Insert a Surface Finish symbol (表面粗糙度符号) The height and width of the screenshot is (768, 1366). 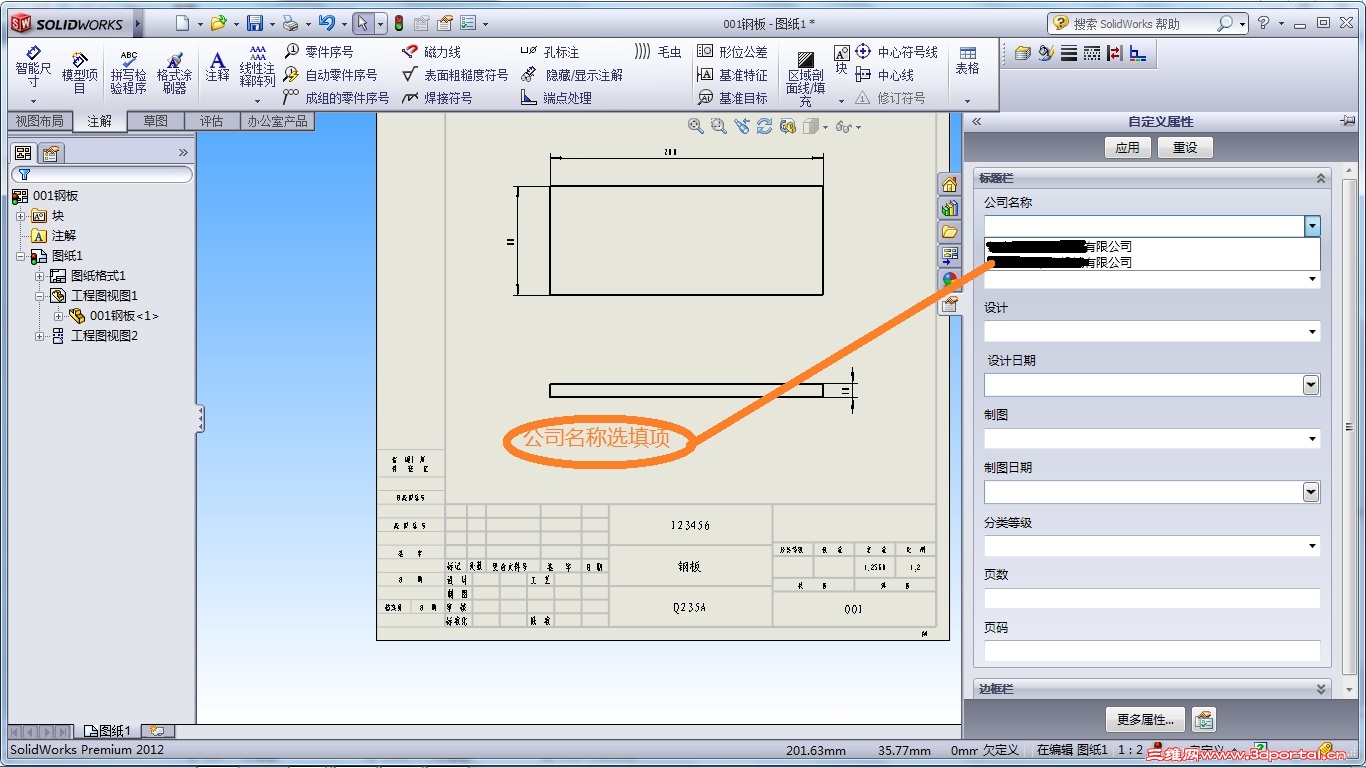[x=455, y=75]
